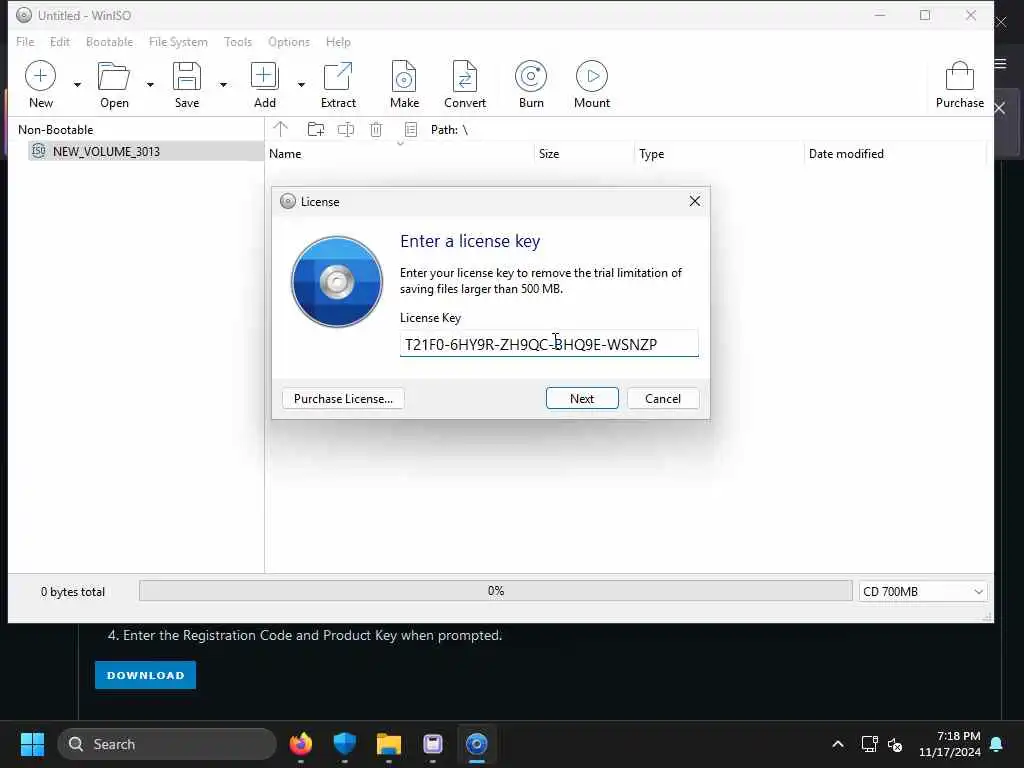The width and height of the screenshot is (1024, 768).
Task: Click the Convert toolbar icon
Action: pyautogui.click(x=465, y=76)
